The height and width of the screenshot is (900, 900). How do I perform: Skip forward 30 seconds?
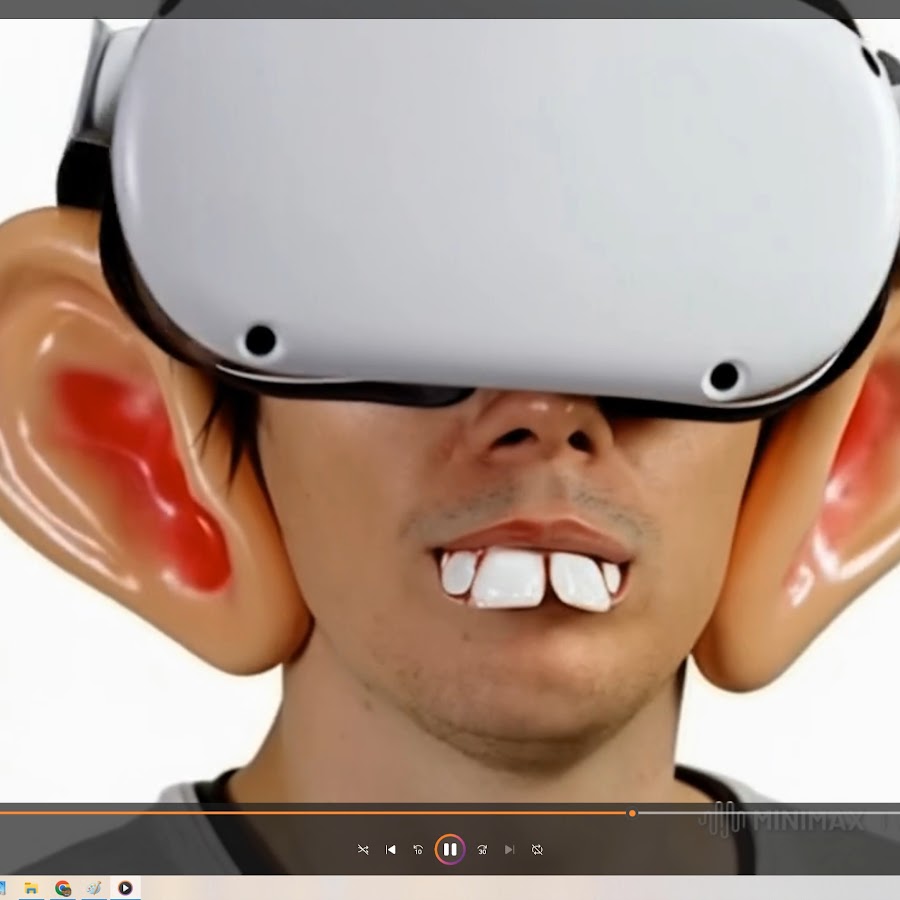482,849
